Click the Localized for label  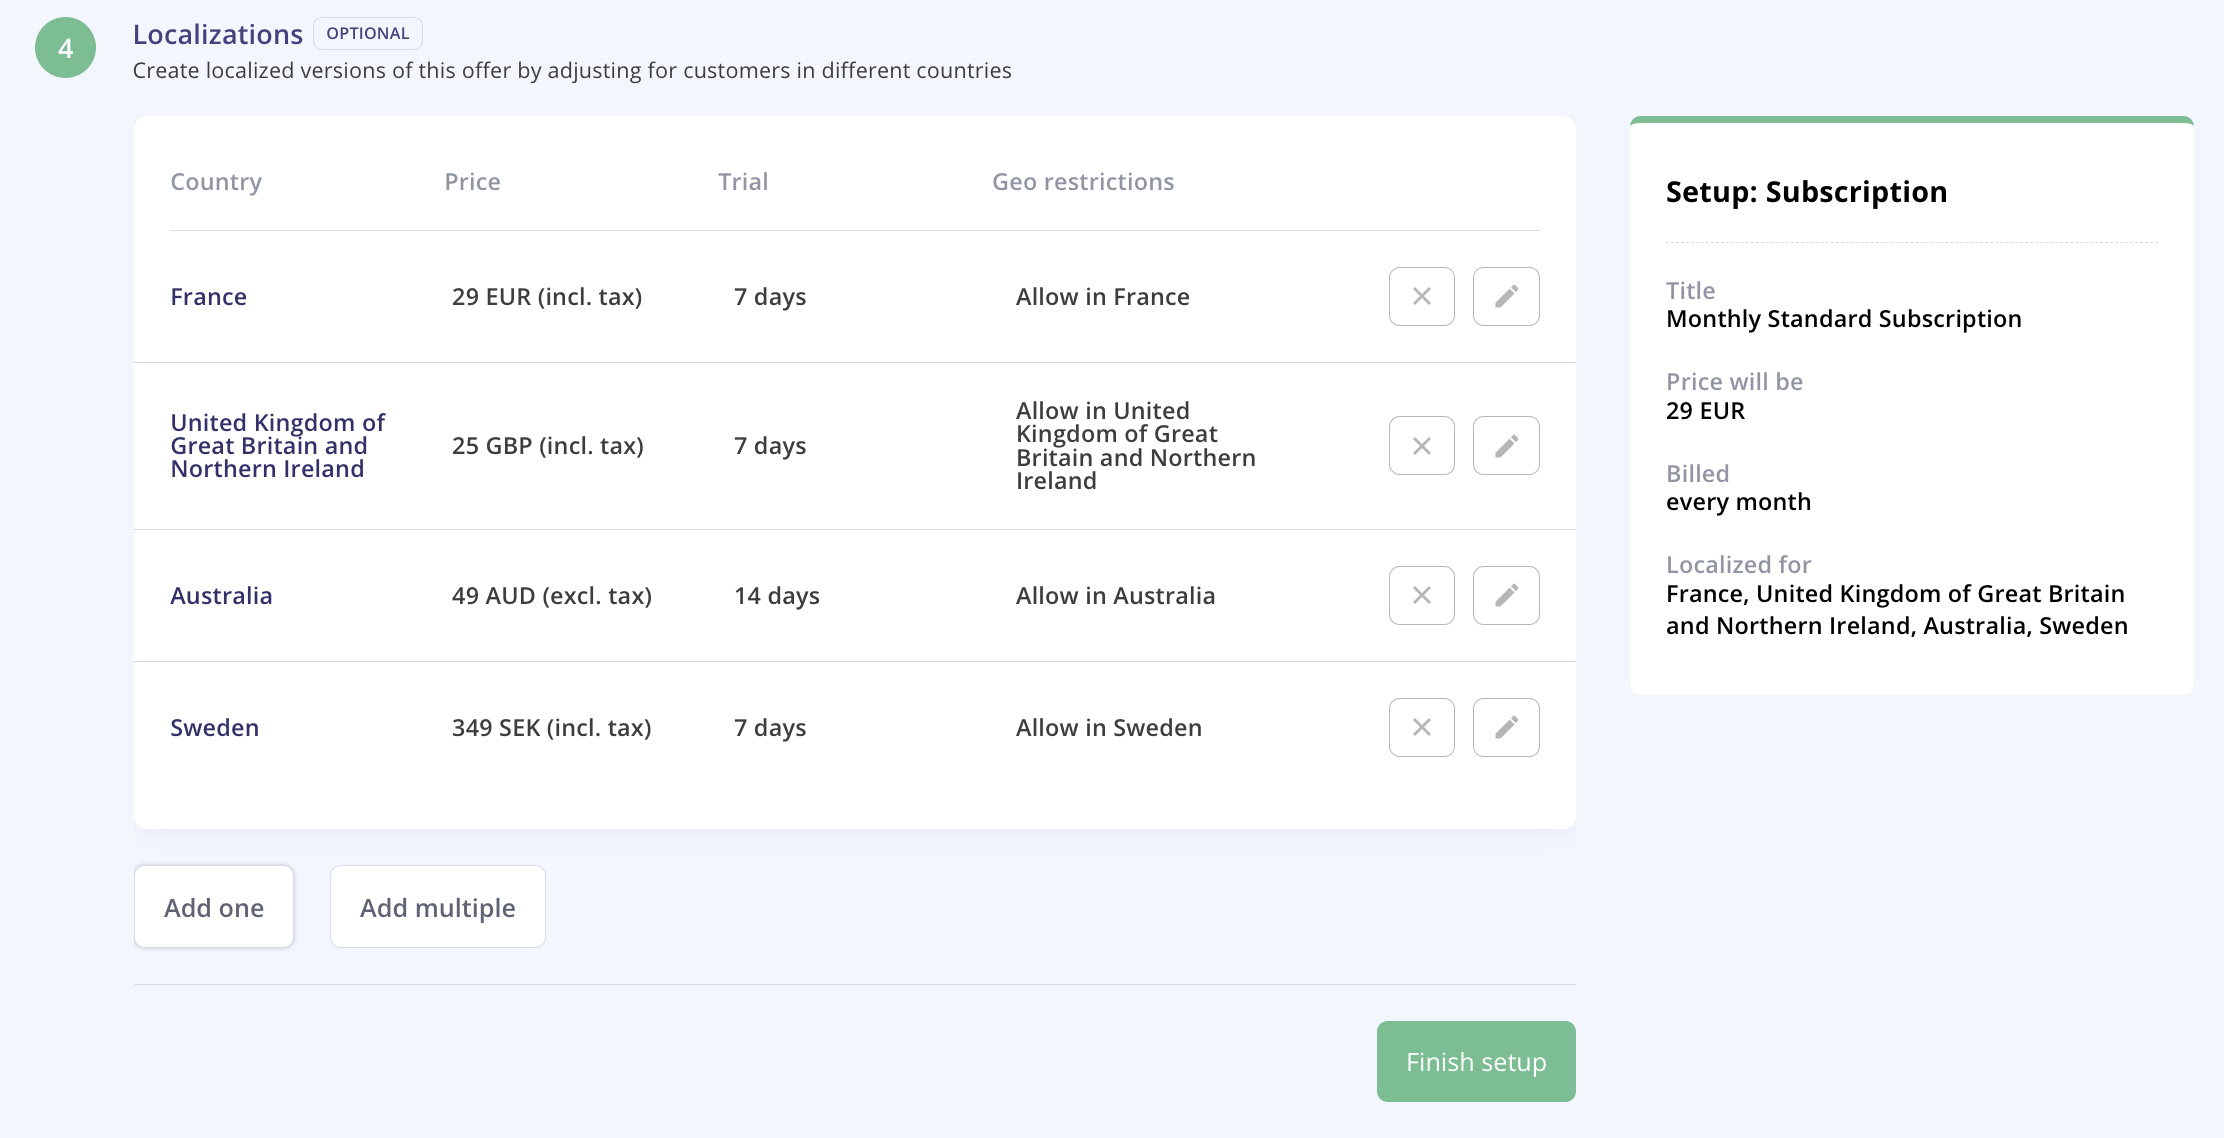click(x=1738, y=565)
